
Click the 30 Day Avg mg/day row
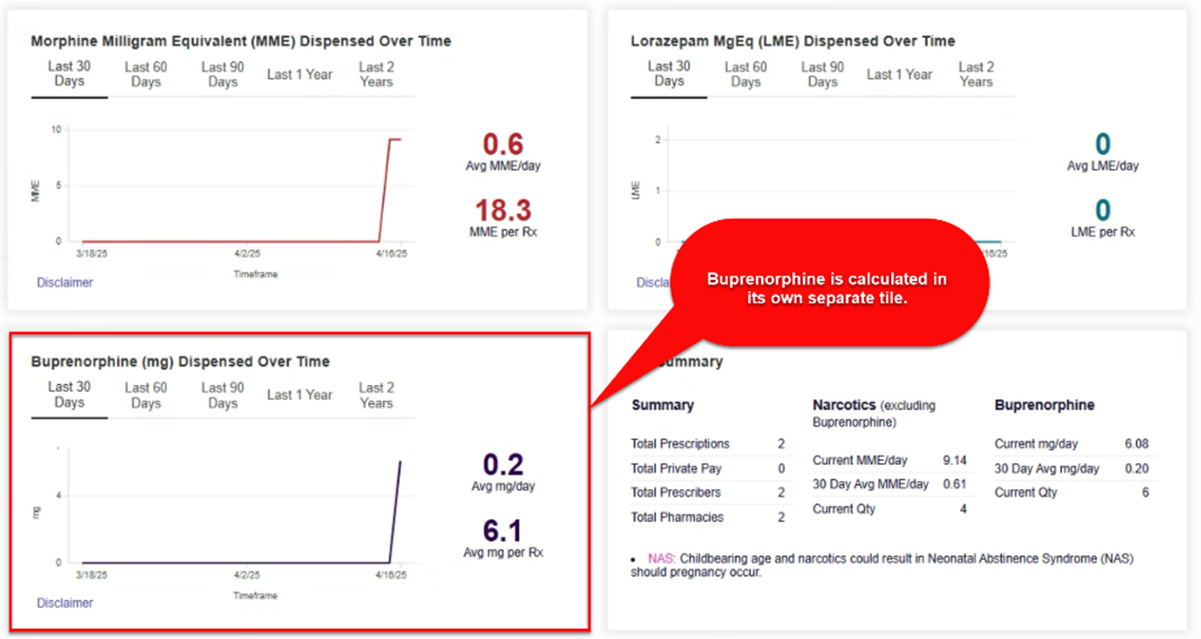[1074, 468]
